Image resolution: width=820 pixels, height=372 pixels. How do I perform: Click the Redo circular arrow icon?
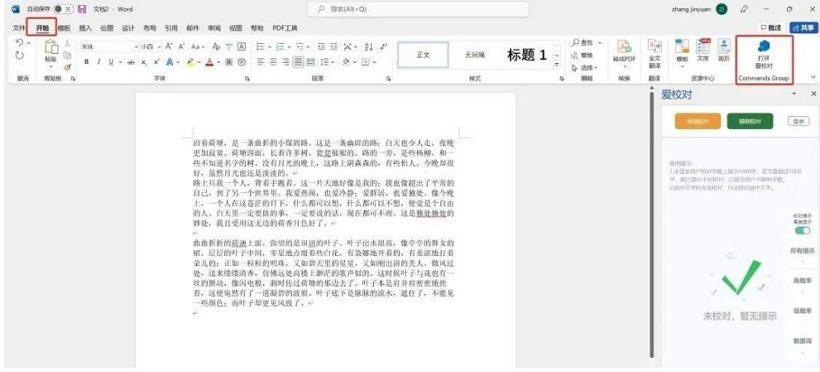click(20, 55)
